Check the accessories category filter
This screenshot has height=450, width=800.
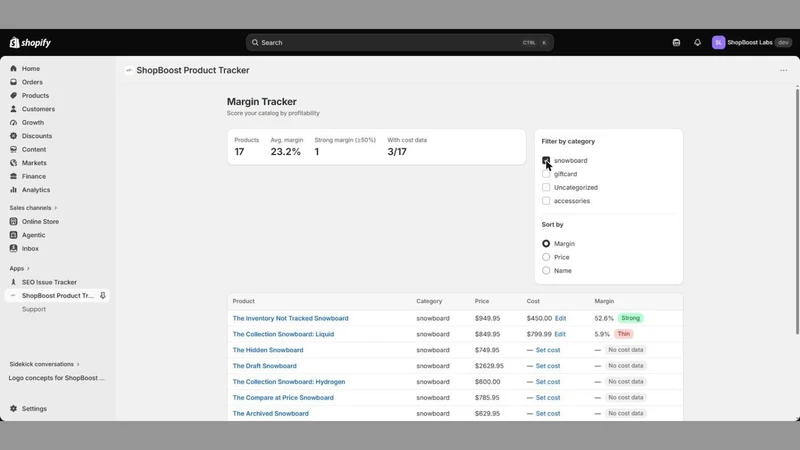tap(546, 201)
